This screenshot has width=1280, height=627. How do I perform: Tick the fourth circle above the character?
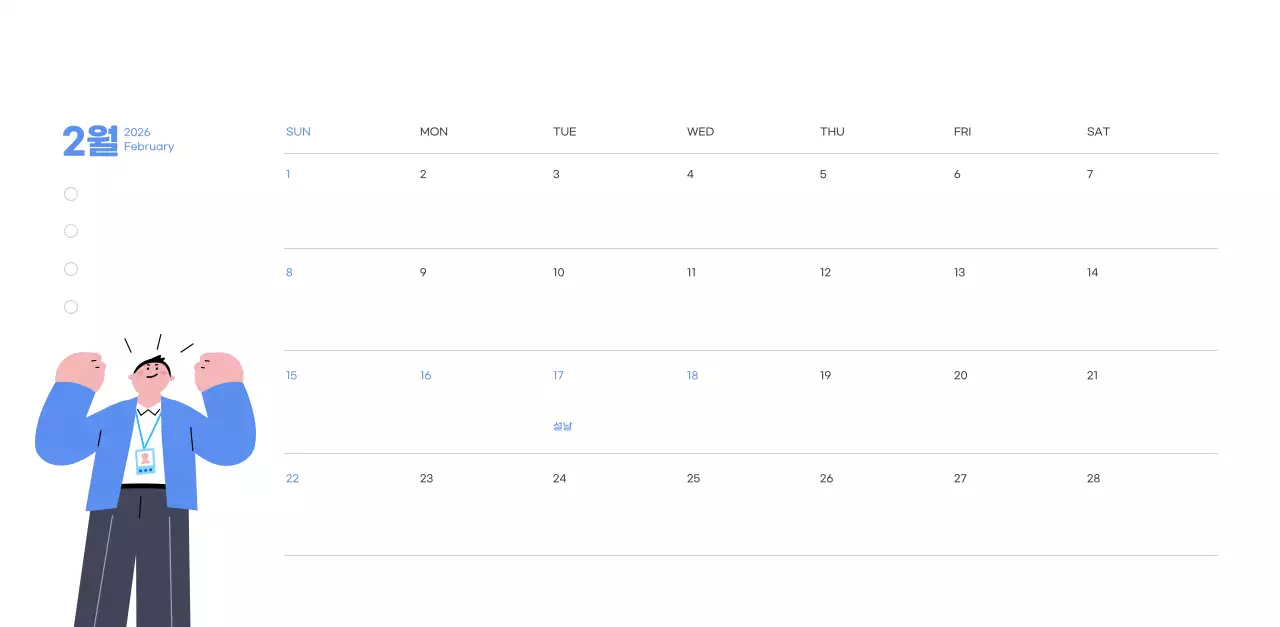tap(71, 307)
